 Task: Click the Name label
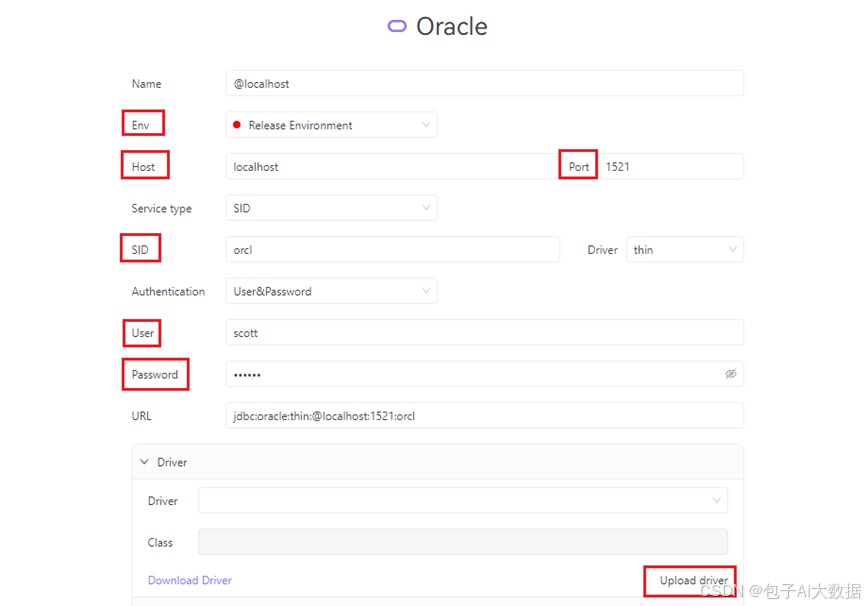(146, 84)
